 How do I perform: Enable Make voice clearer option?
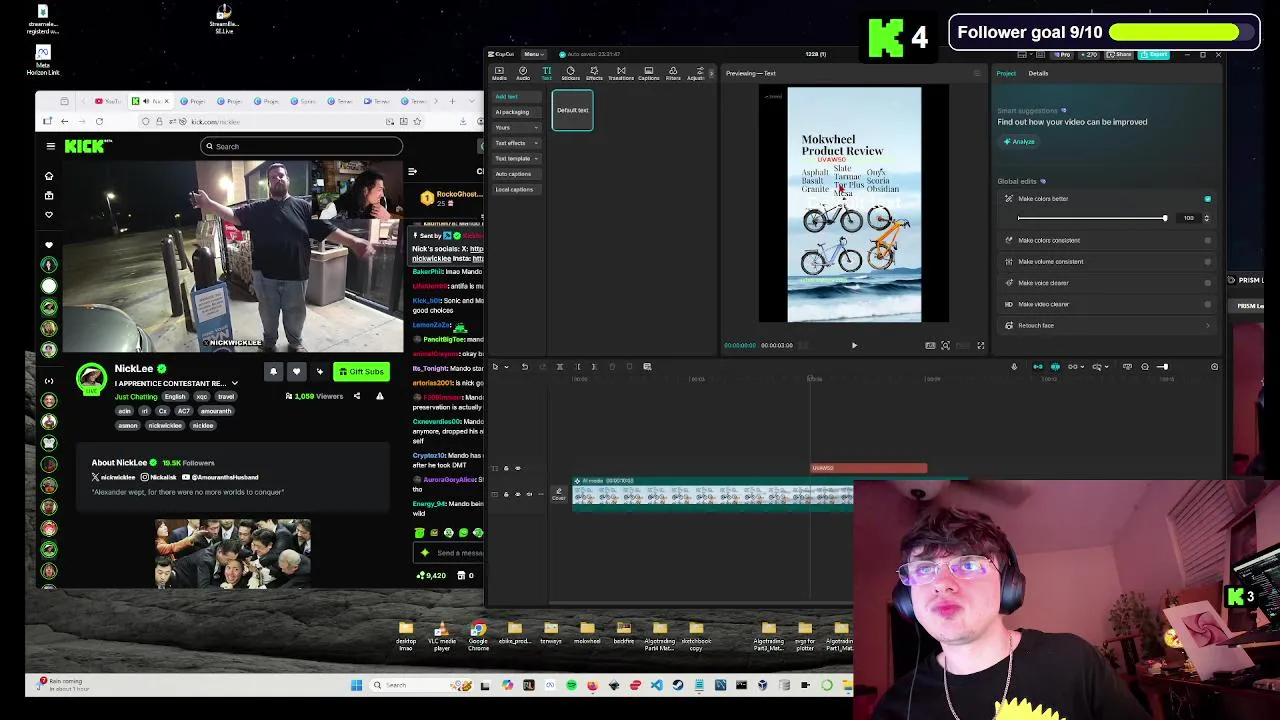(x=1208, y=283)
